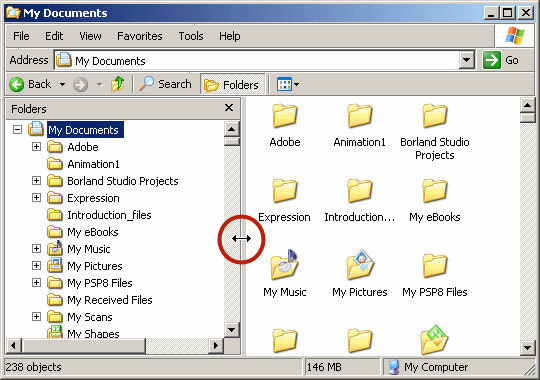Expand the My Music tree node
540x380 pixels.
coord(36,248)
